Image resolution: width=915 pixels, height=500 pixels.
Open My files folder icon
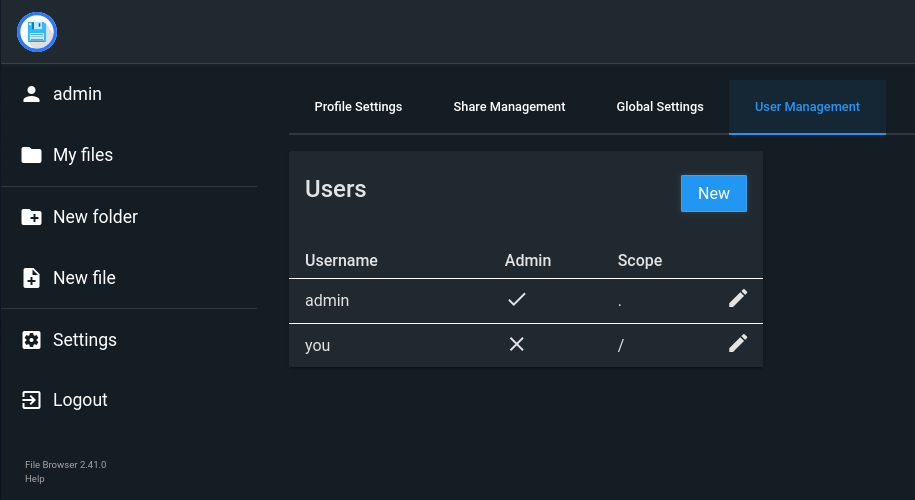[32, 155]
